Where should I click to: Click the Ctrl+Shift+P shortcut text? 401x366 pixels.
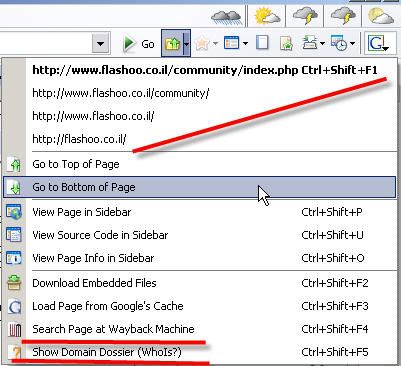click(x=332, y=212)
